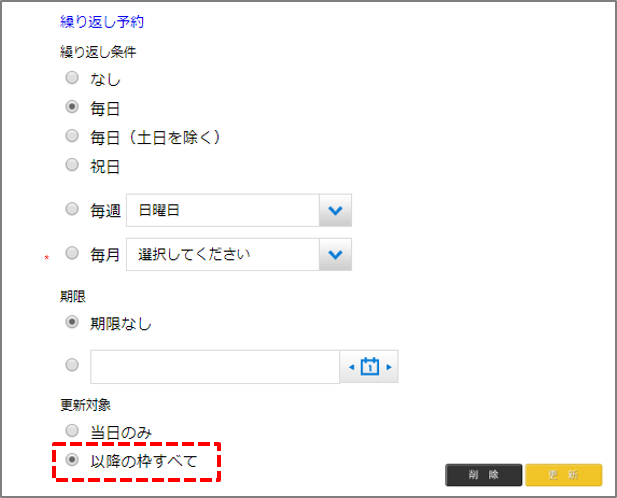The height and width of the screenshot is (498, 617).
Task: Click into the deadline date input field
Action: click(x=215, y=367)
